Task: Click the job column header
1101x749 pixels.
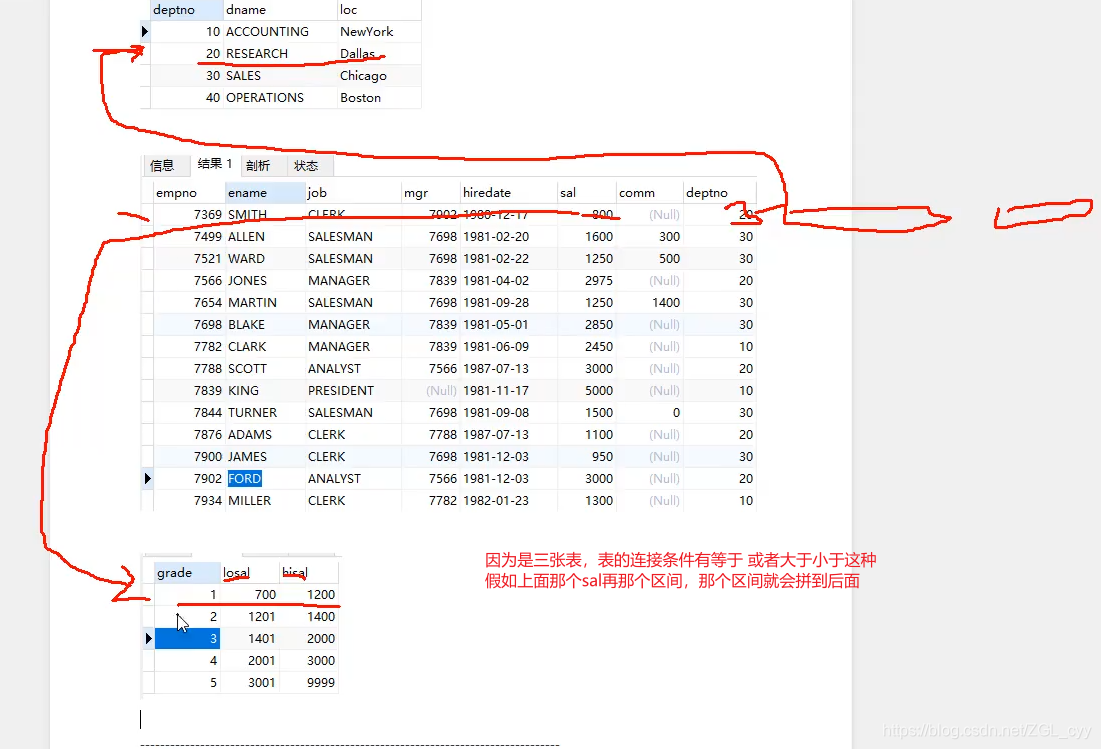Action: pos(353,192)
